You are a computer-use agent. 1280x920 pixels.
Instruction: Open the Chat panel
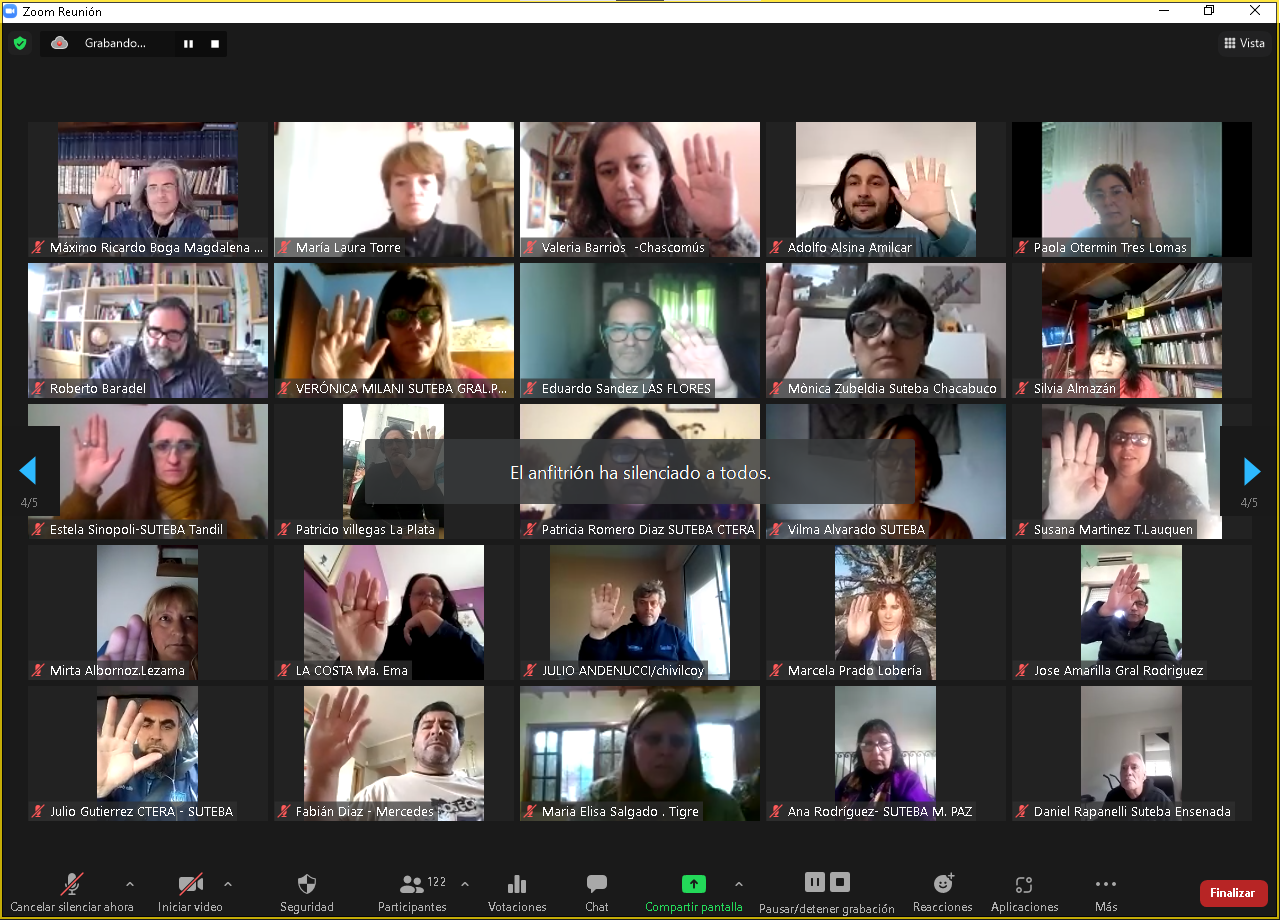tap(597, 885)
